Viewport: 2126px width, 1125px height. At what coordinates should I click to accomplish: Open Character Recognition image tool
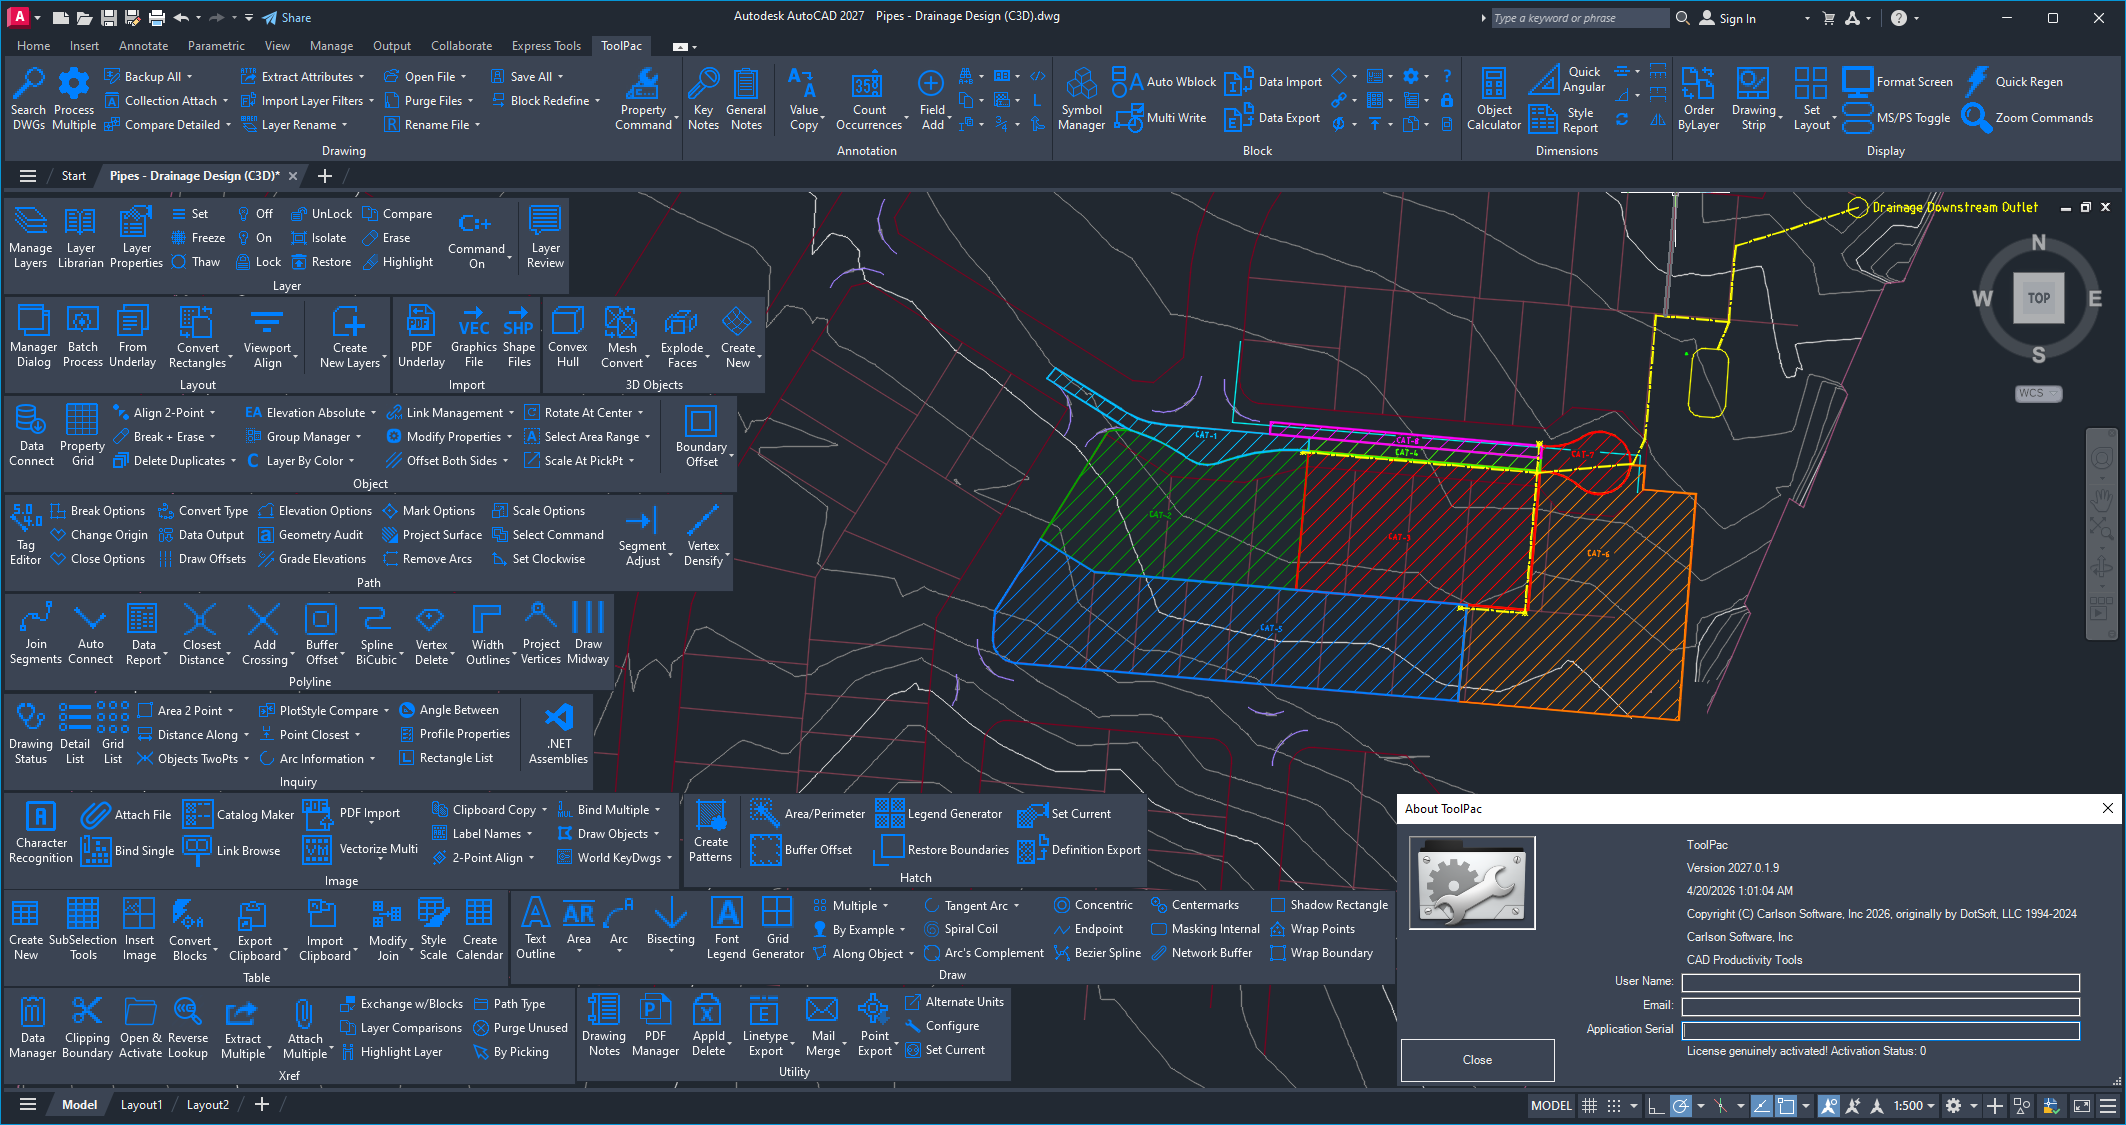click(40, 832)
